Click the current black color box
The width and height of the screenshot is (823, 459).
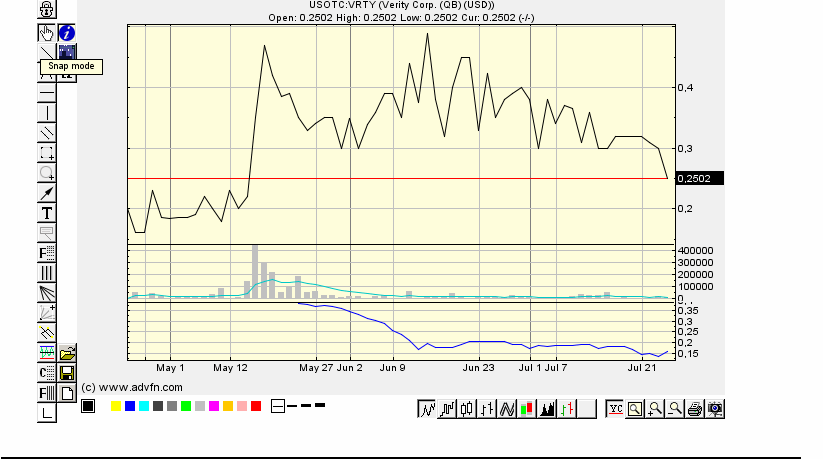pos(88,406)
